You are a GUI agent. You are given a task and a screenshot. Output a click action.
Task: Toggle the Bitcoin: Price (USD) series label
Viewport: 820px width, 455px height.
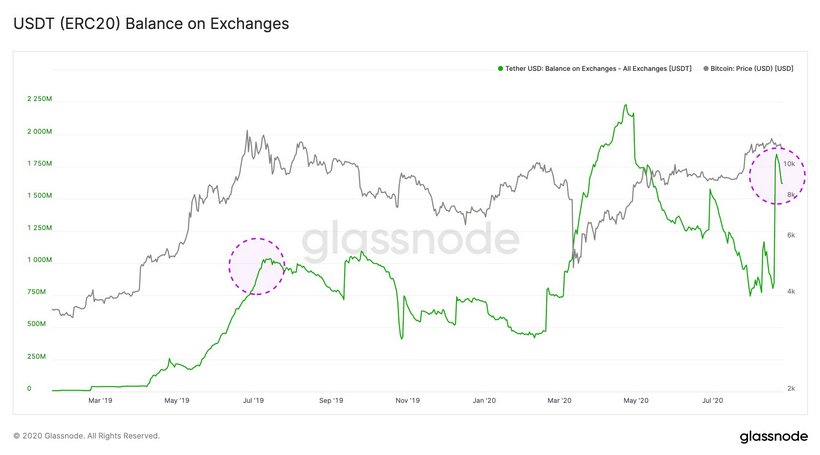point(754,68)
